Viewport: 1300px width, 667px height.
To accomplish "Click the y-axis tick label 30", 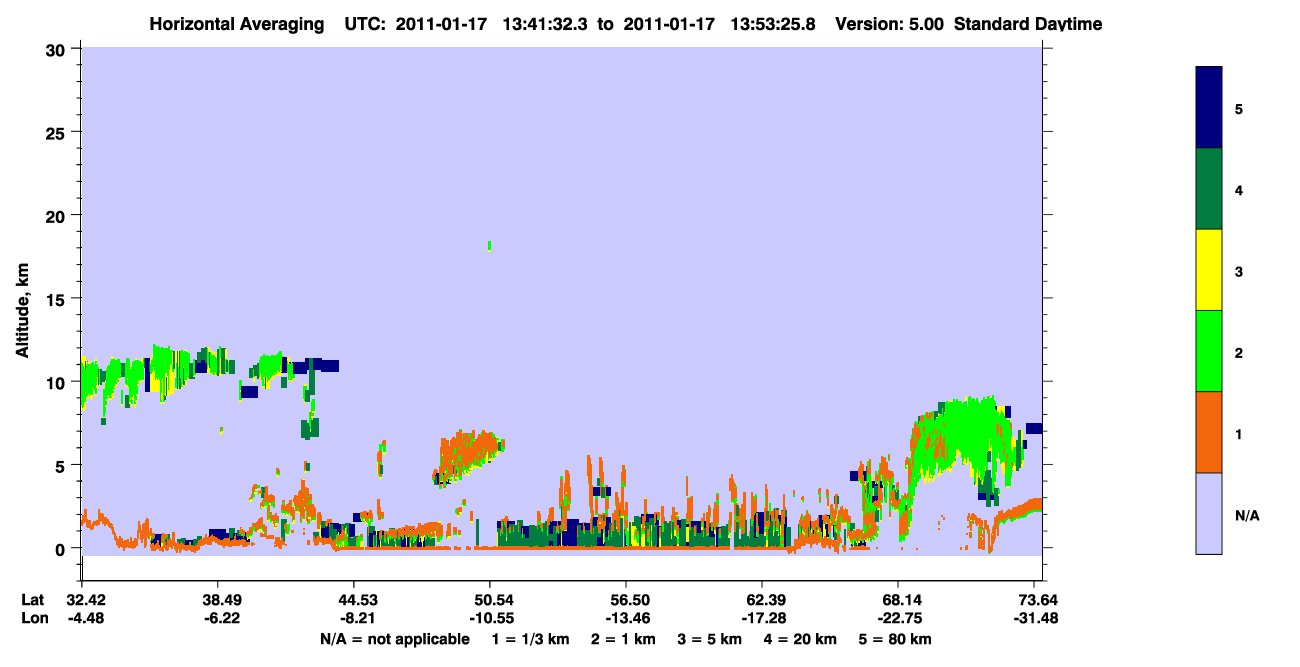I will [x=58, y=49].
